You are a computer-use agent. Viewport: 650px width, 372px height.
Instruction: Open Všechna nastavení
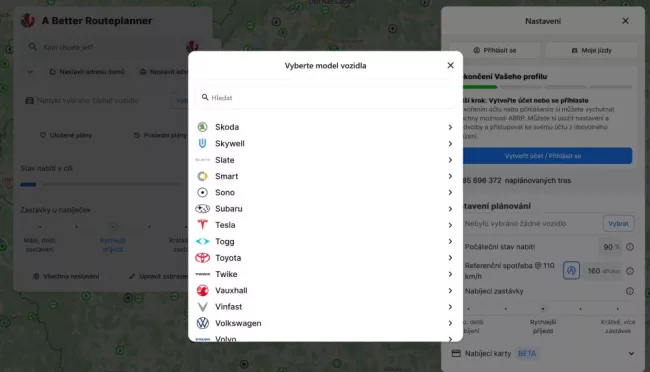(x=66, y=276)
